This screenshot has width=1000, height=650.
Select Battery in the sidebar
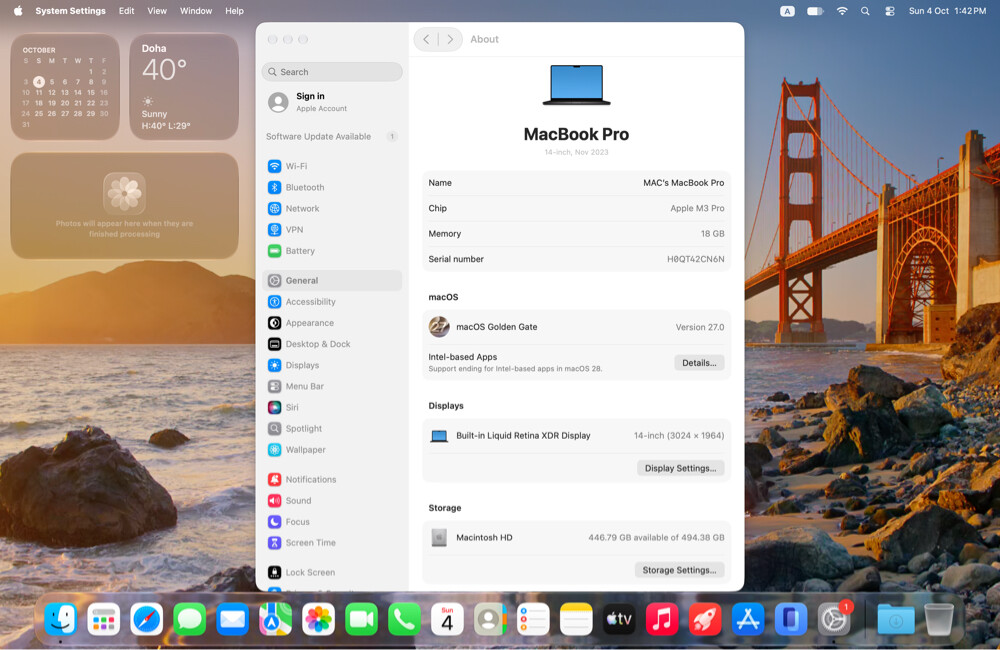pos(332,251)
